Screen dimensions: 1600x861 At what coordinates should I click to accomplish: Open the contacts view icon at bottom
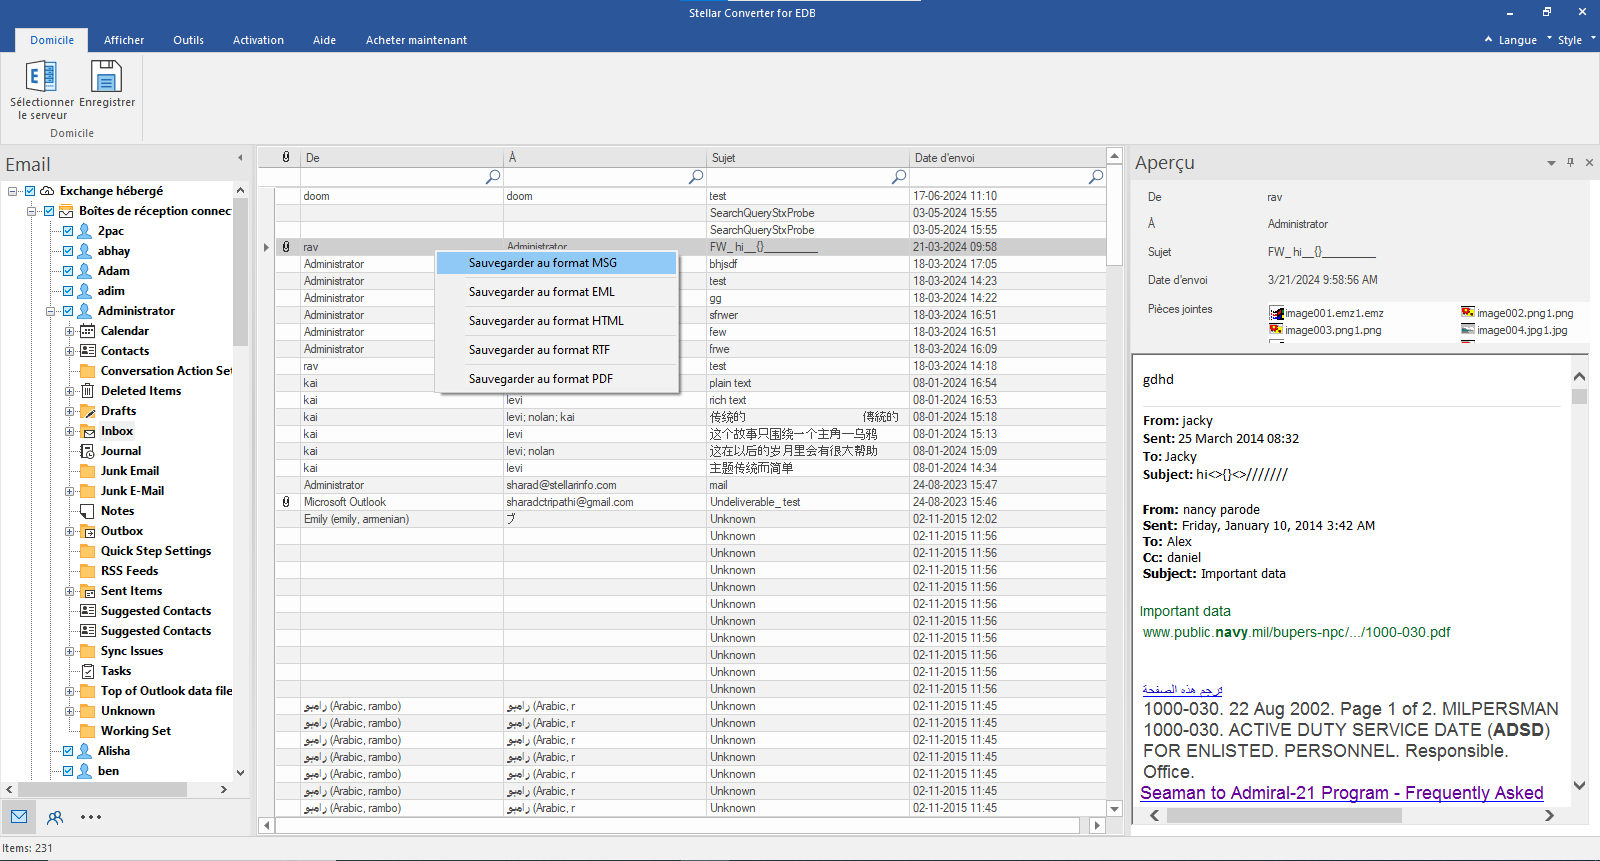point(55,817)
